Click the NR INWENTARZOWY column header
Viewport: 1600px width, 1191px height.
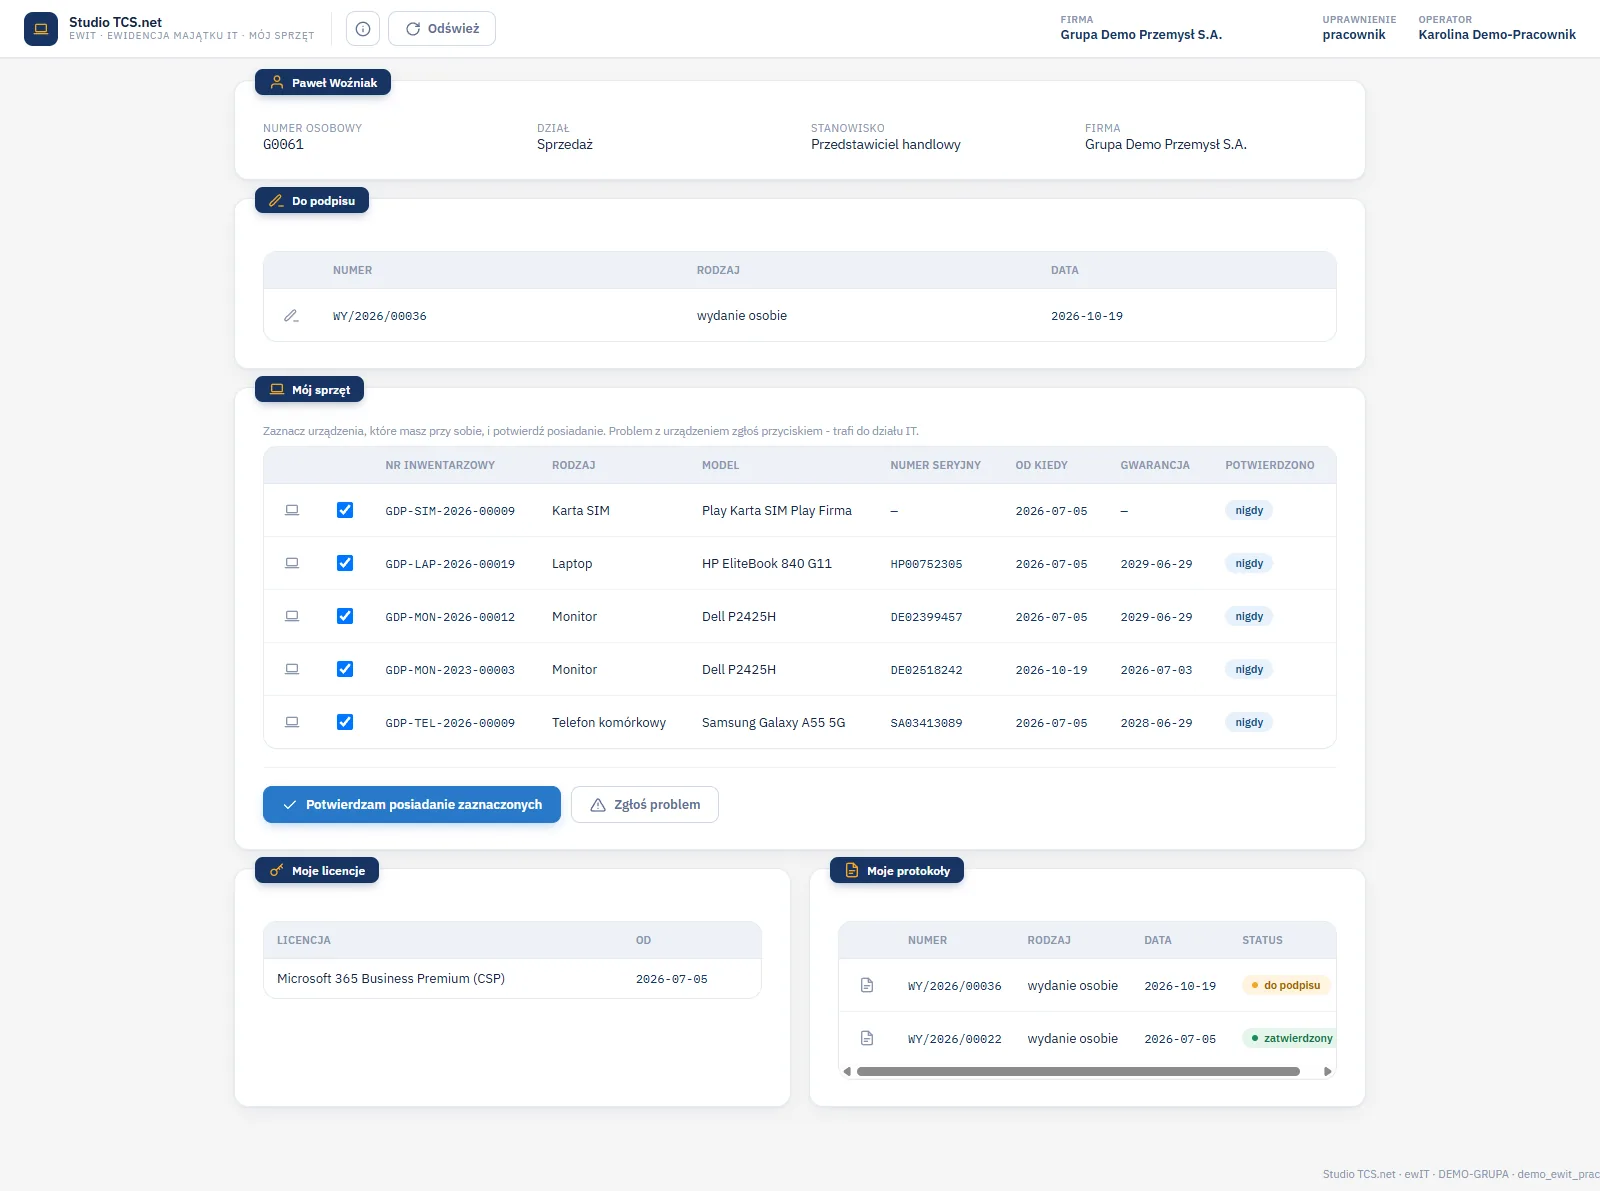440,465
